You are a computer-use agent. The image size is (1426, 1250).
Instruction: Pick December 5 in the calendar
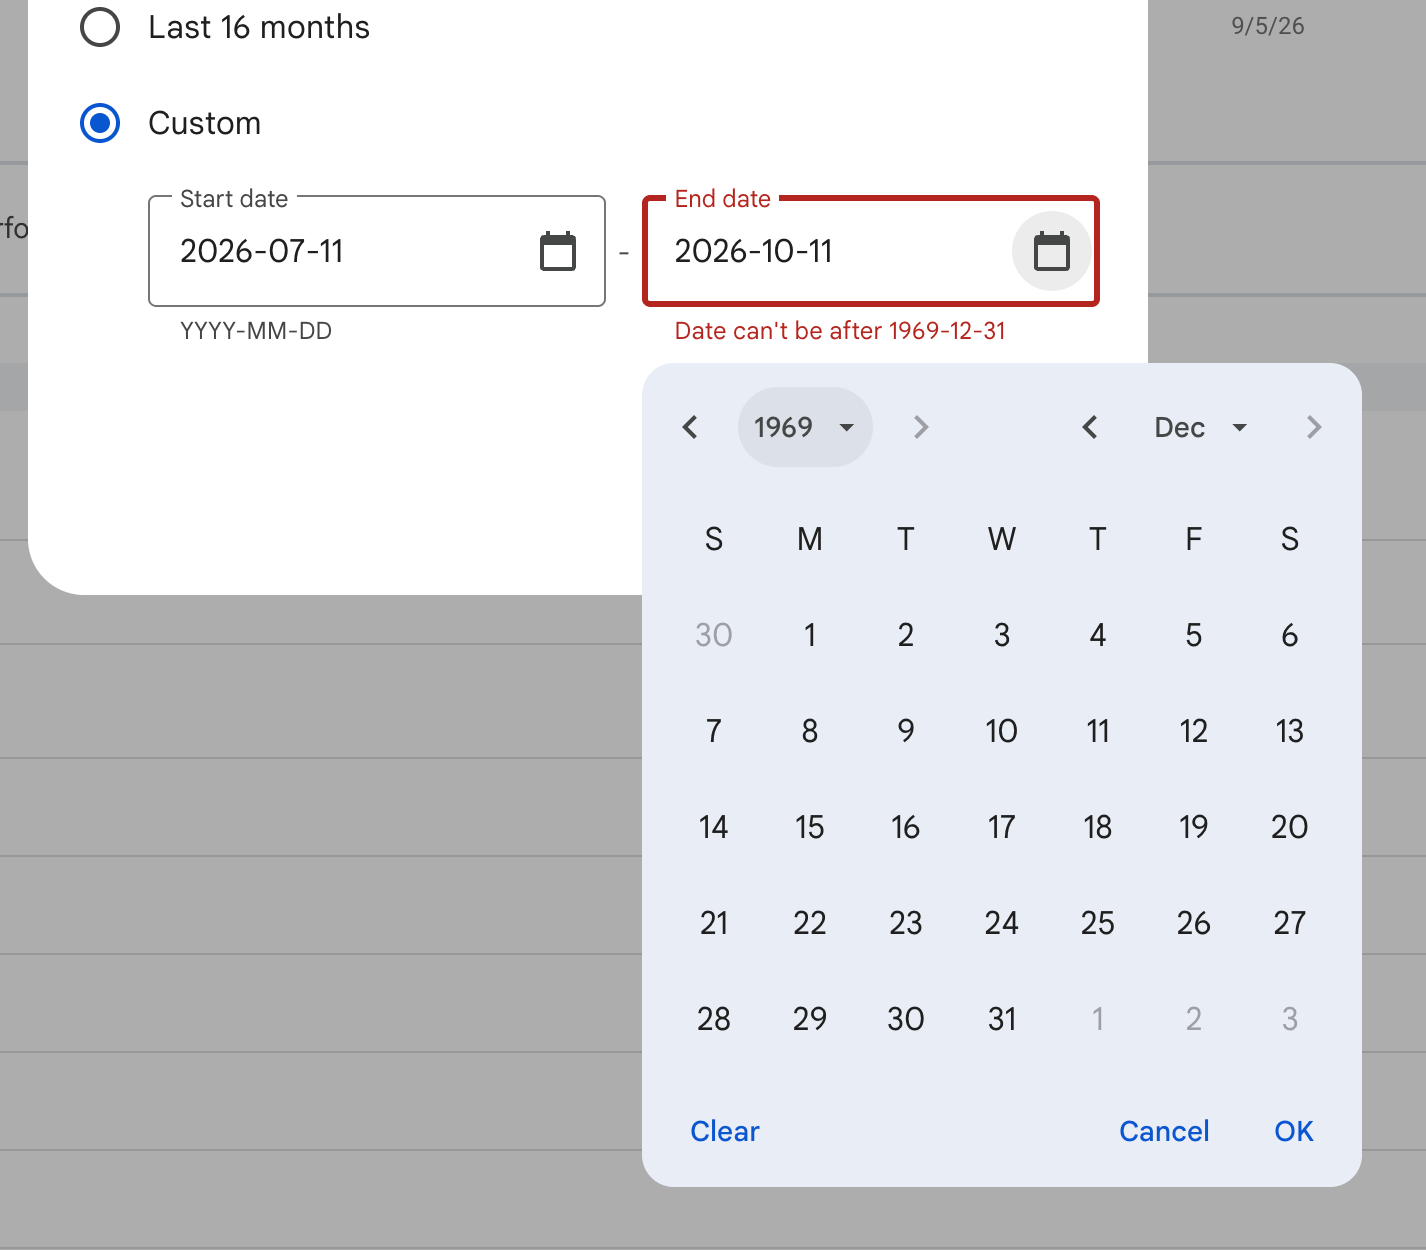click(x=1194, y=635)
